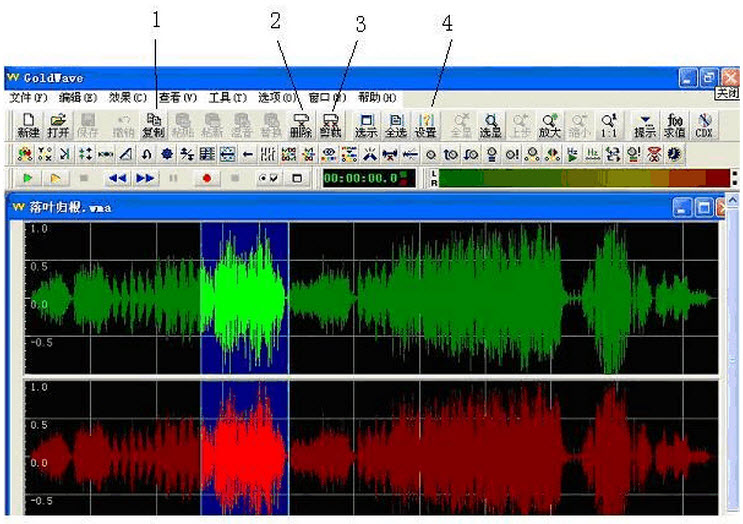743x524 pixels.
Task: Click the 复制 (Copy) toolbar icon
Action: coord(152,124)
